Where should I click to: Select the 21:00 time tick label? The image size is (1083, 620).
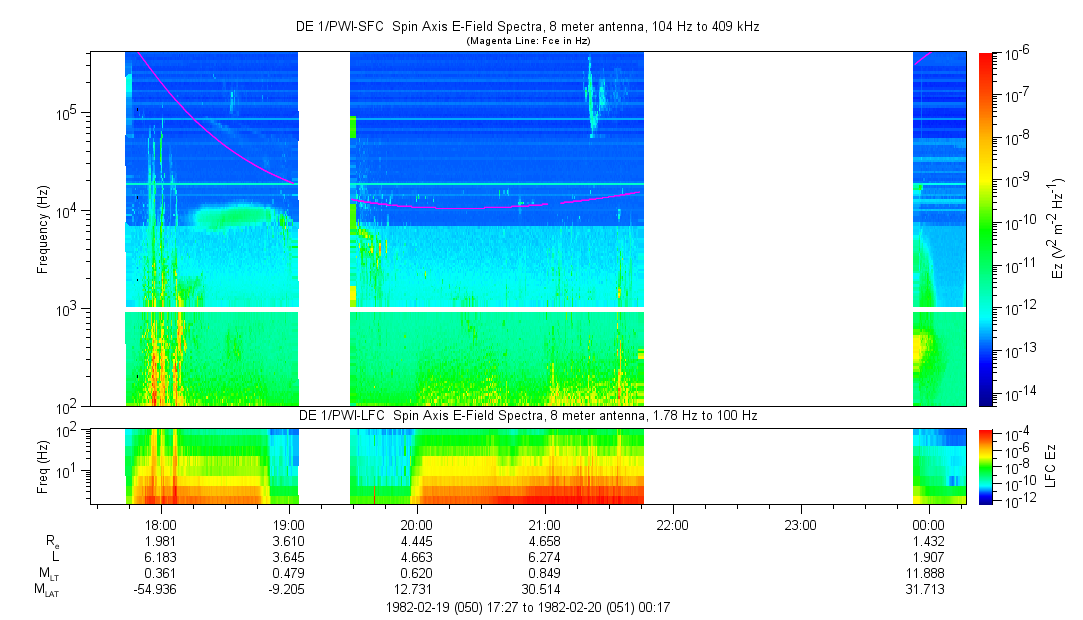point(545,525)
